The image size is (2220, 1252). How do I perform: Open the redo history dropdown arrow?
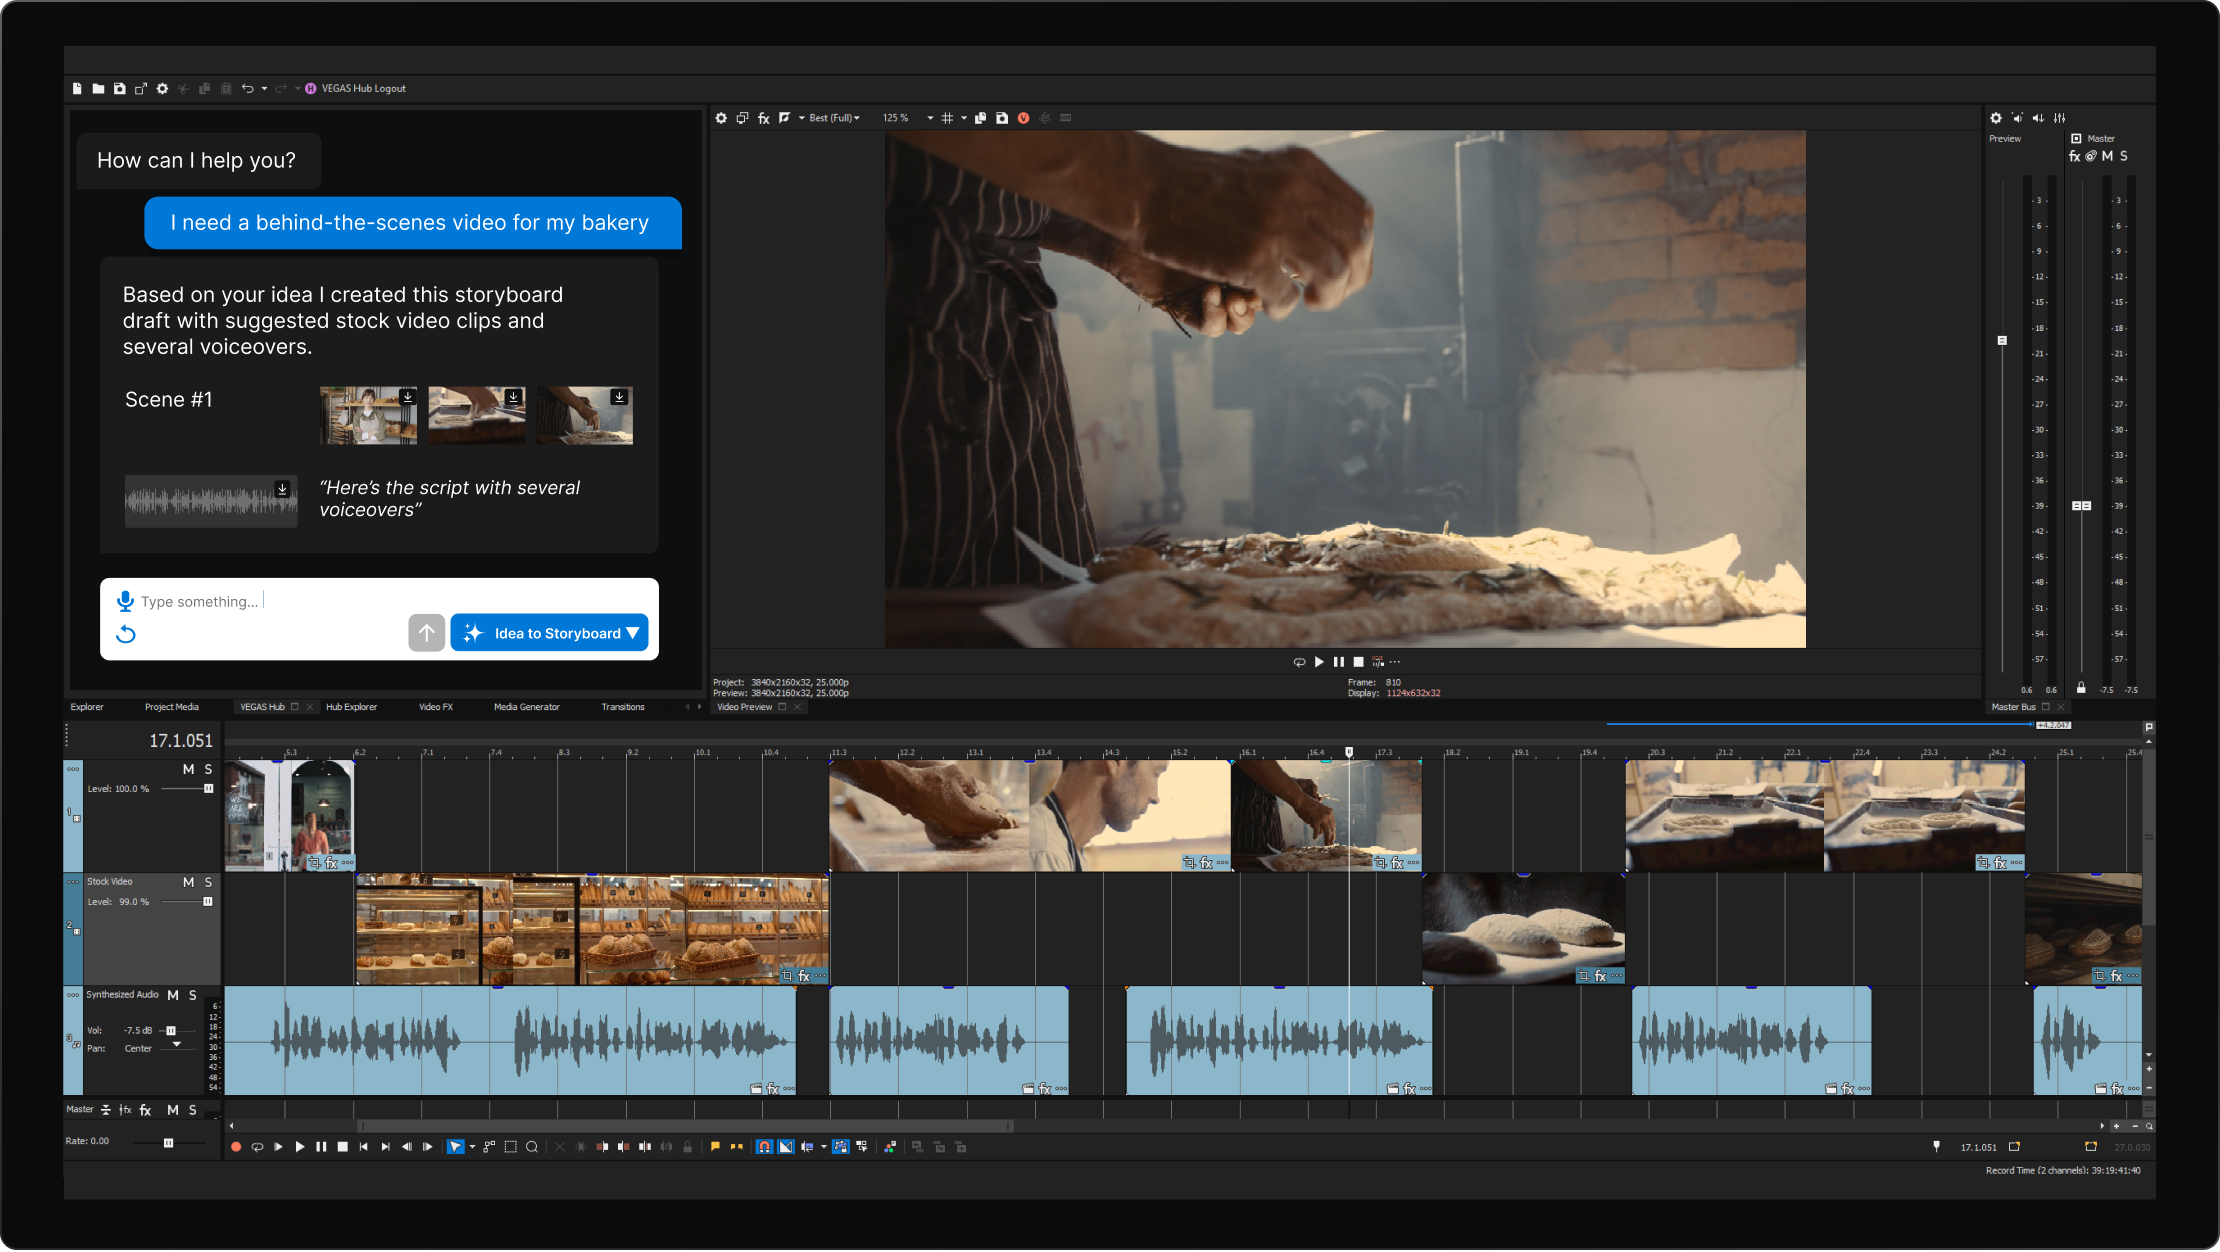pos(297,89)
